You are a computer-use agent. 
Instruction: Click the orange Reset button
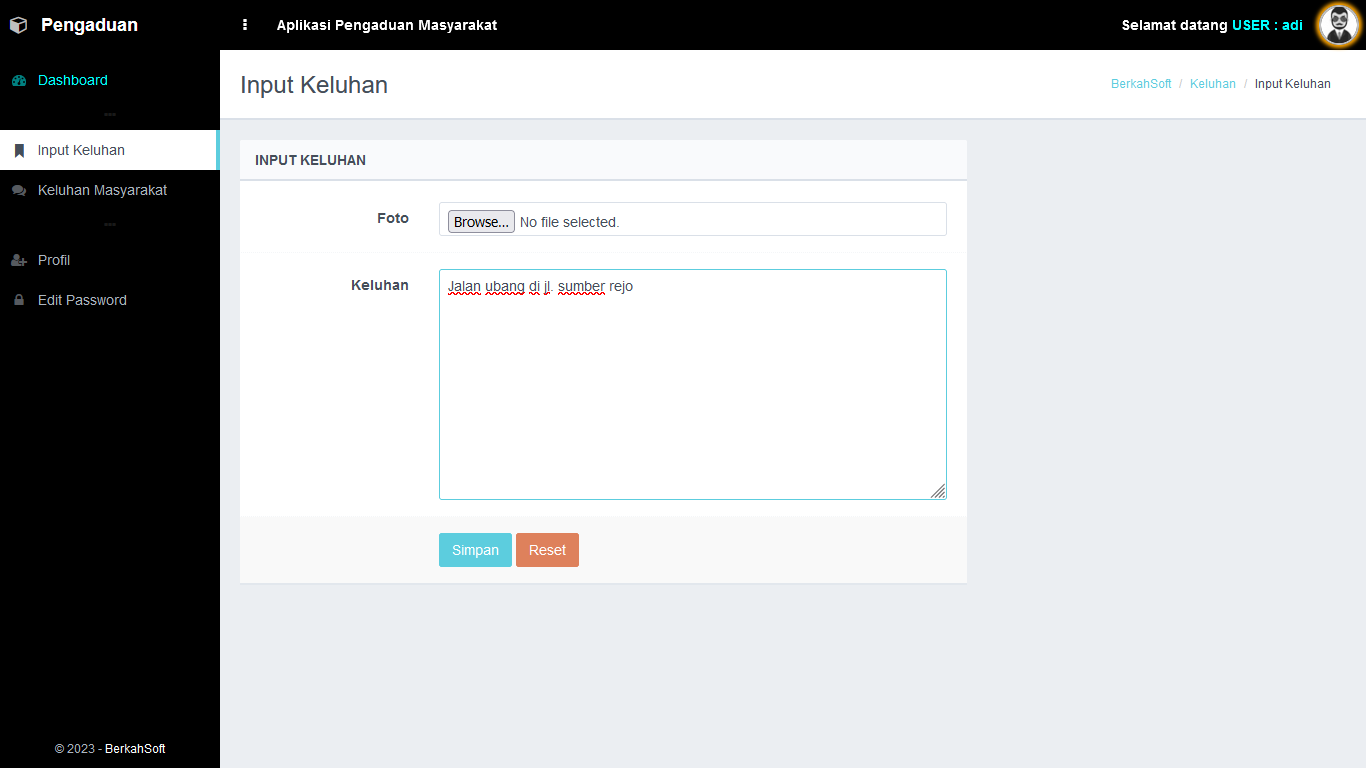pos(547,550)
